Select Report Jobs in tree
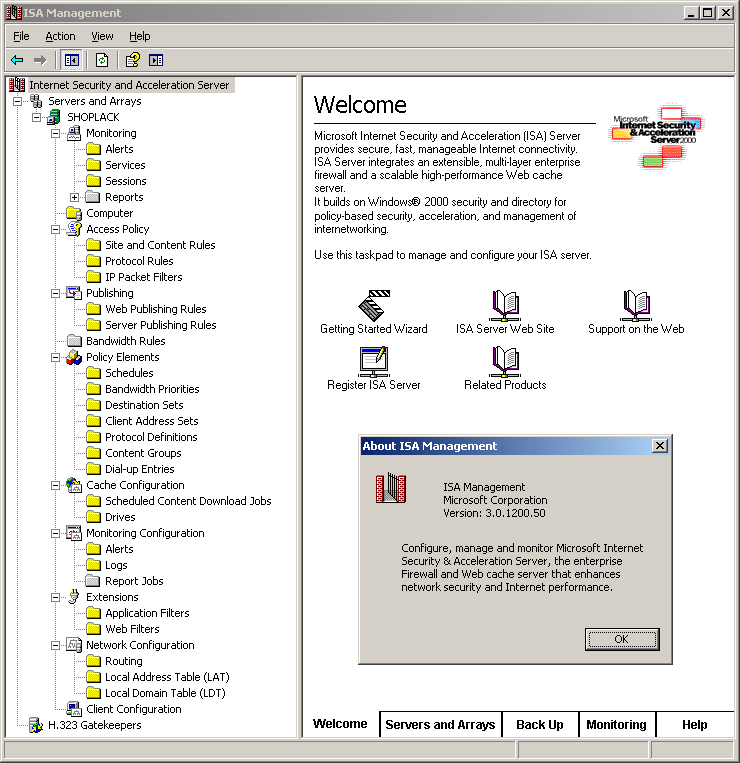The width and height of the screenshot is (740, 763). pyautogui.click(x=134, y=581)
